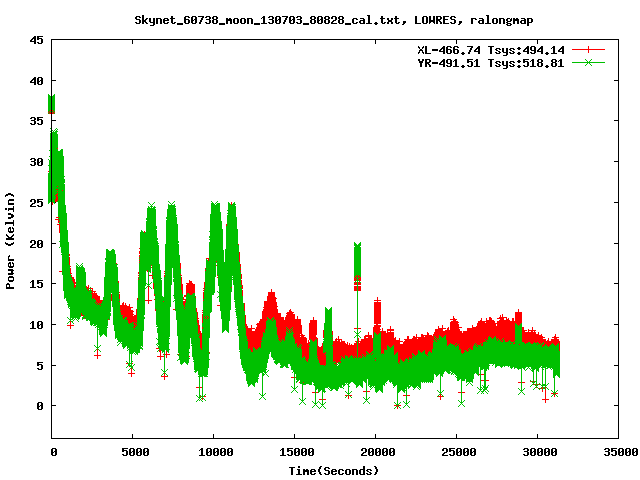Click the y-axis tick label 40

(36, 81)
